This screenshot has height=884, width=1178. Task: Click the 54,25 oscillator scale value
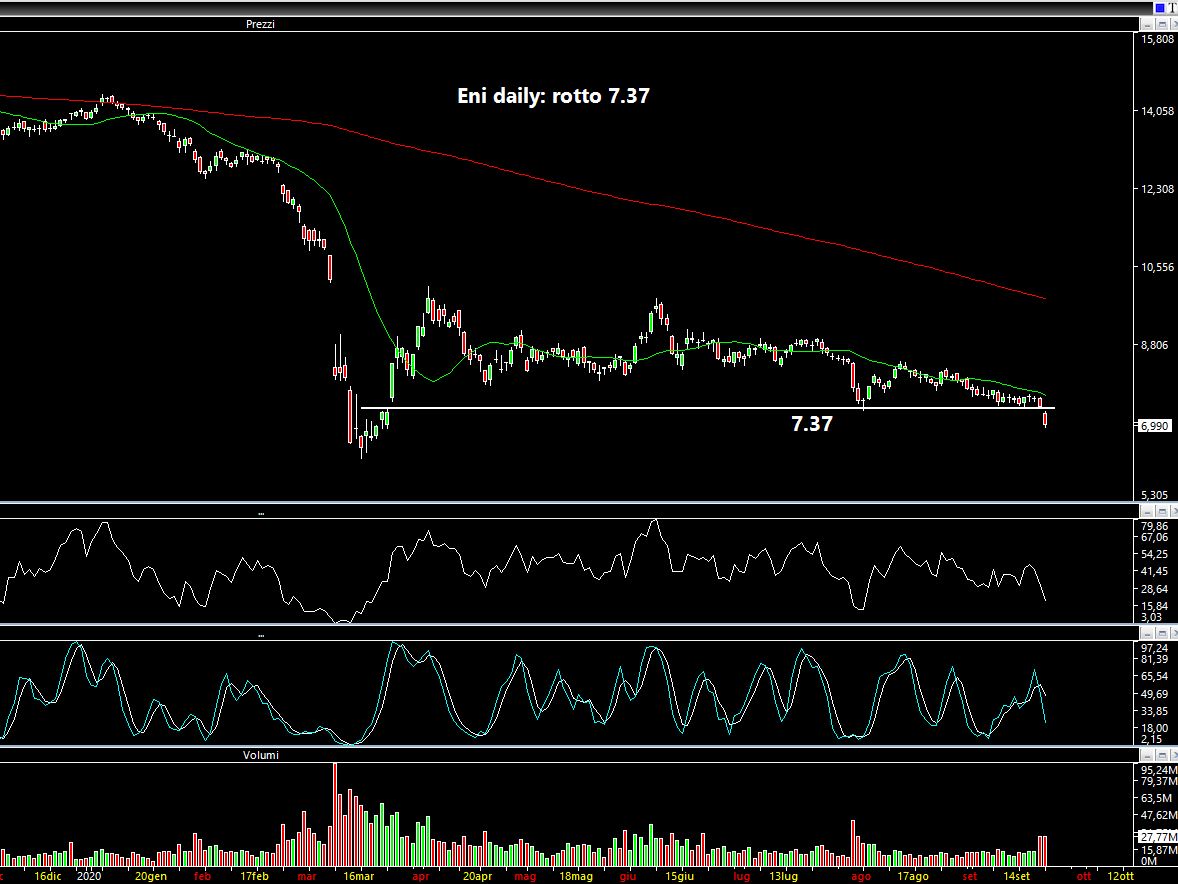pos(1155,554)
